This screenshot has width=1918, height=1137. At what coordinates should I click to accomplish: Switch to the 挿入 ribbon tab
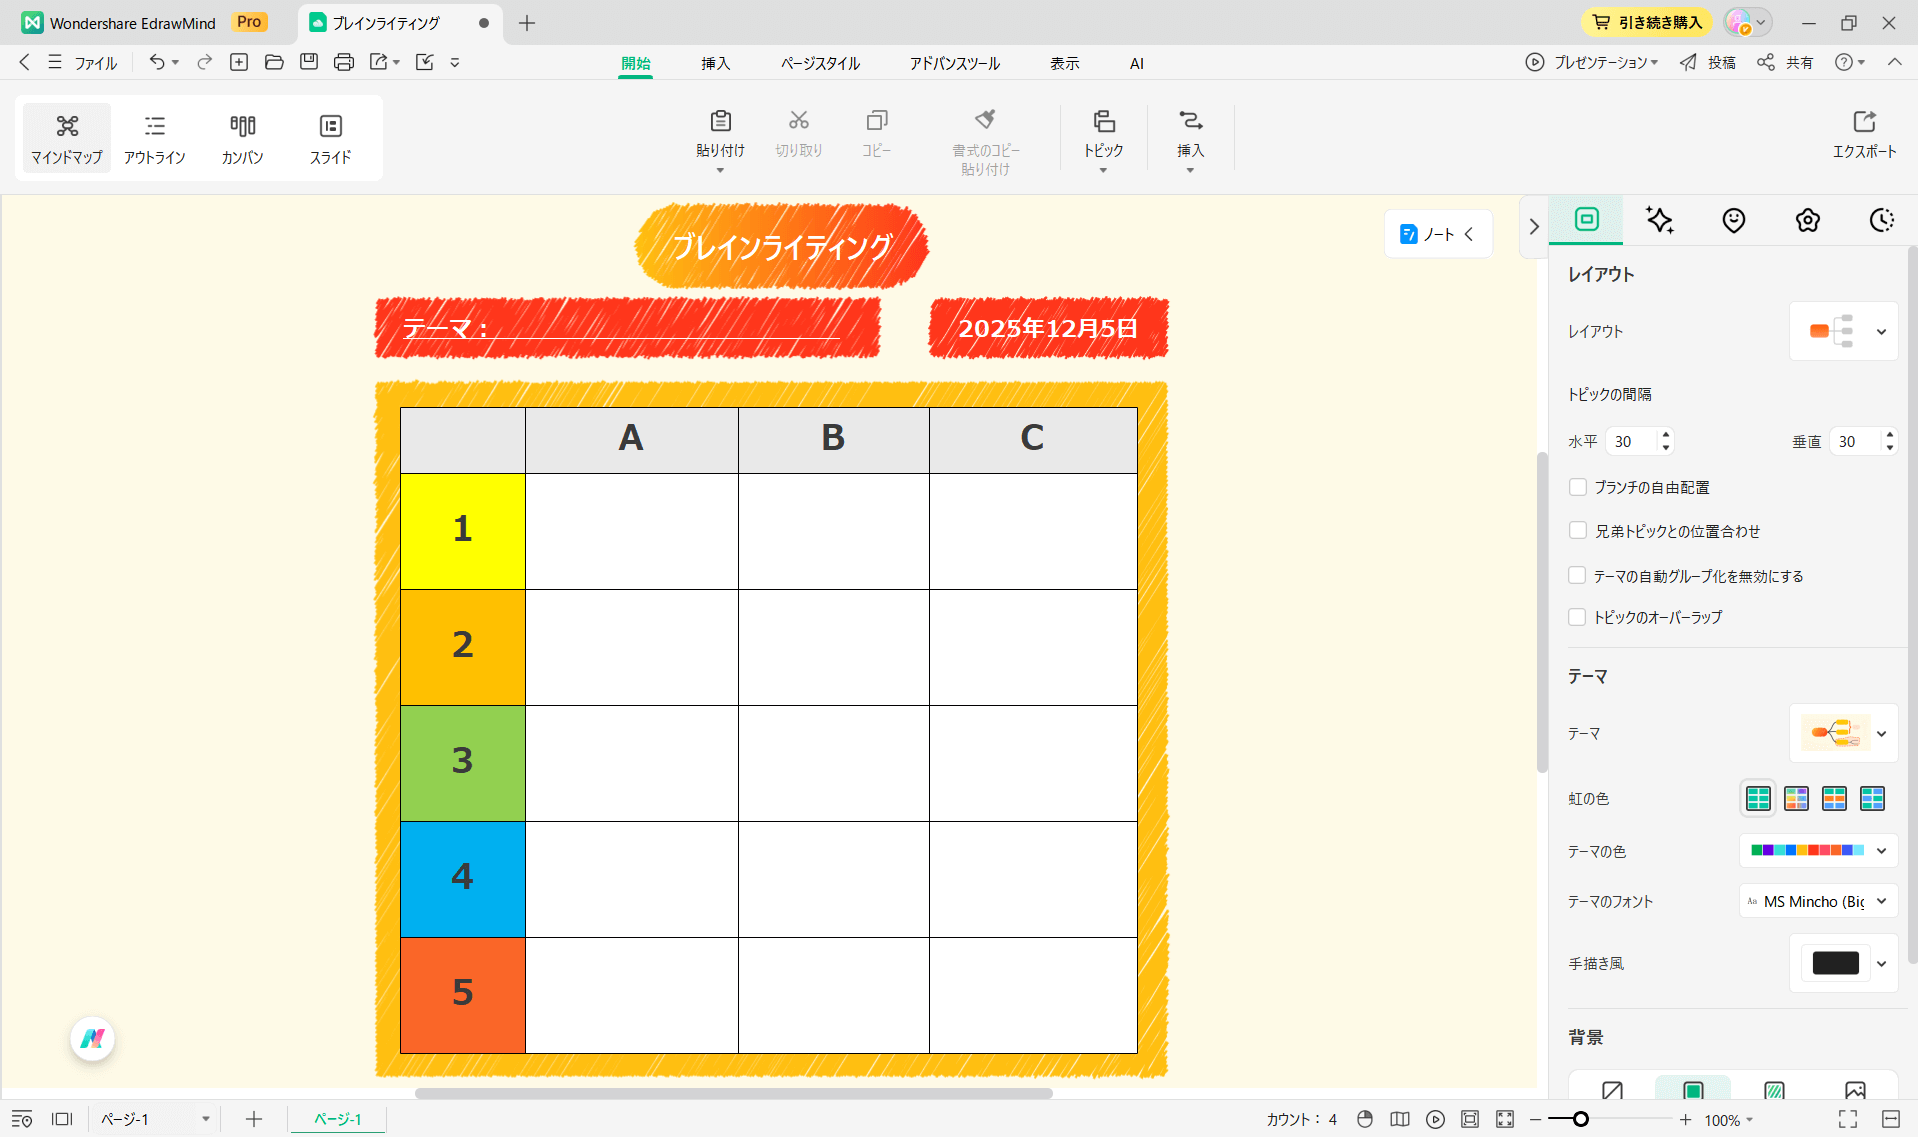pos(715,62)
